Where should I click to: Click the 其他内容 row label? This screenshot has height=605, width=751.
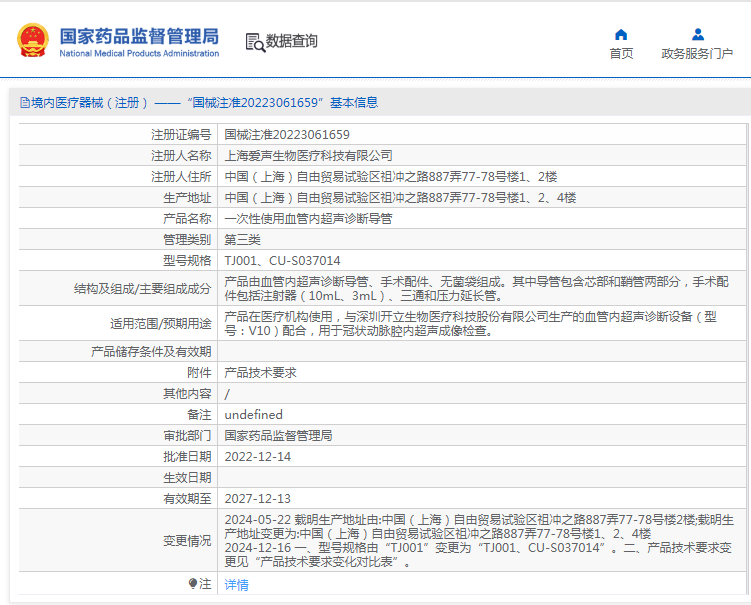tap(187, 394)
